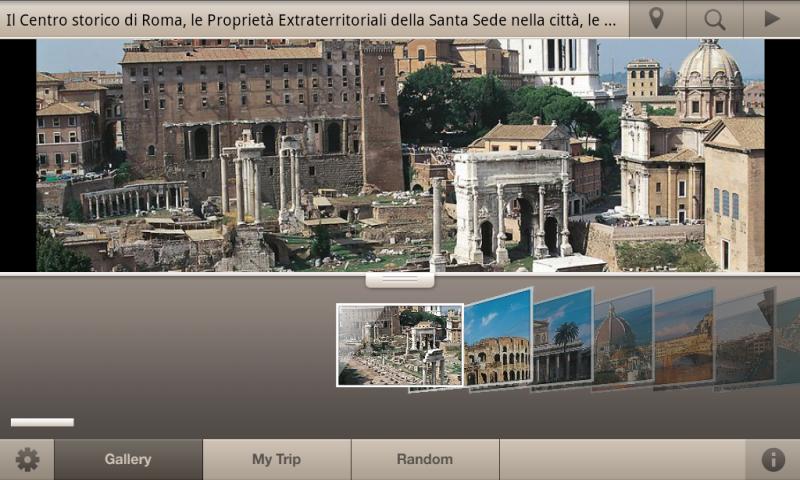Choose the palm tree building thumbnail

(563, 340)
